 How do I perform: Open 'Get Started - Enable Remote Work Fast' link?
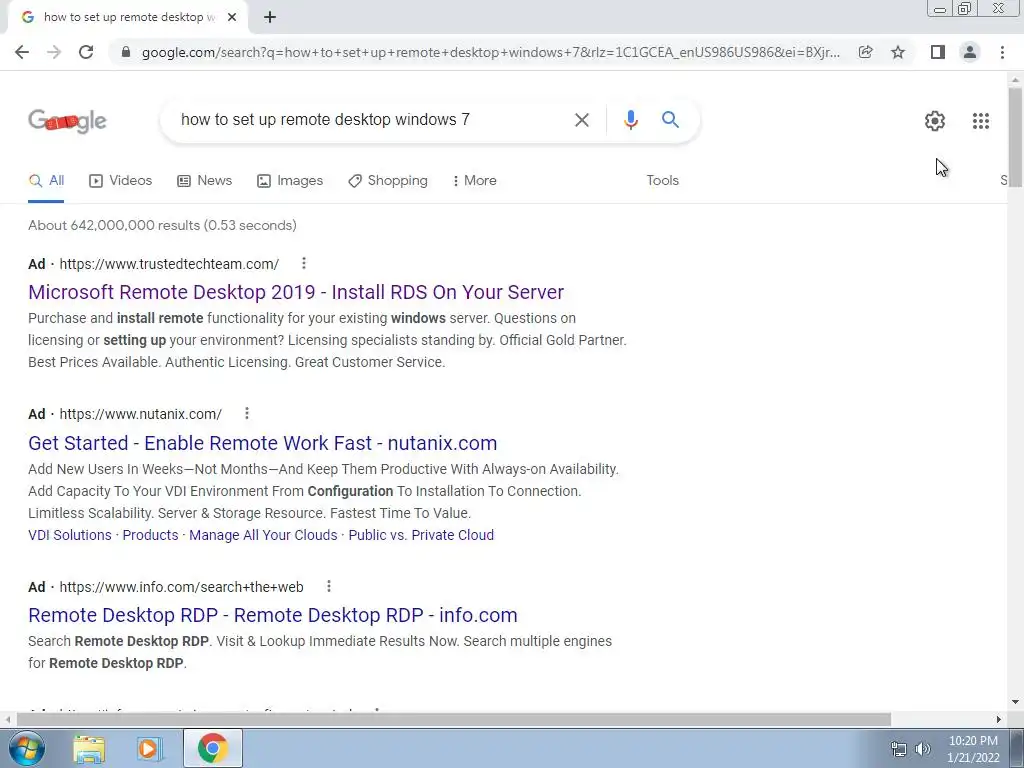click(263, 443)
